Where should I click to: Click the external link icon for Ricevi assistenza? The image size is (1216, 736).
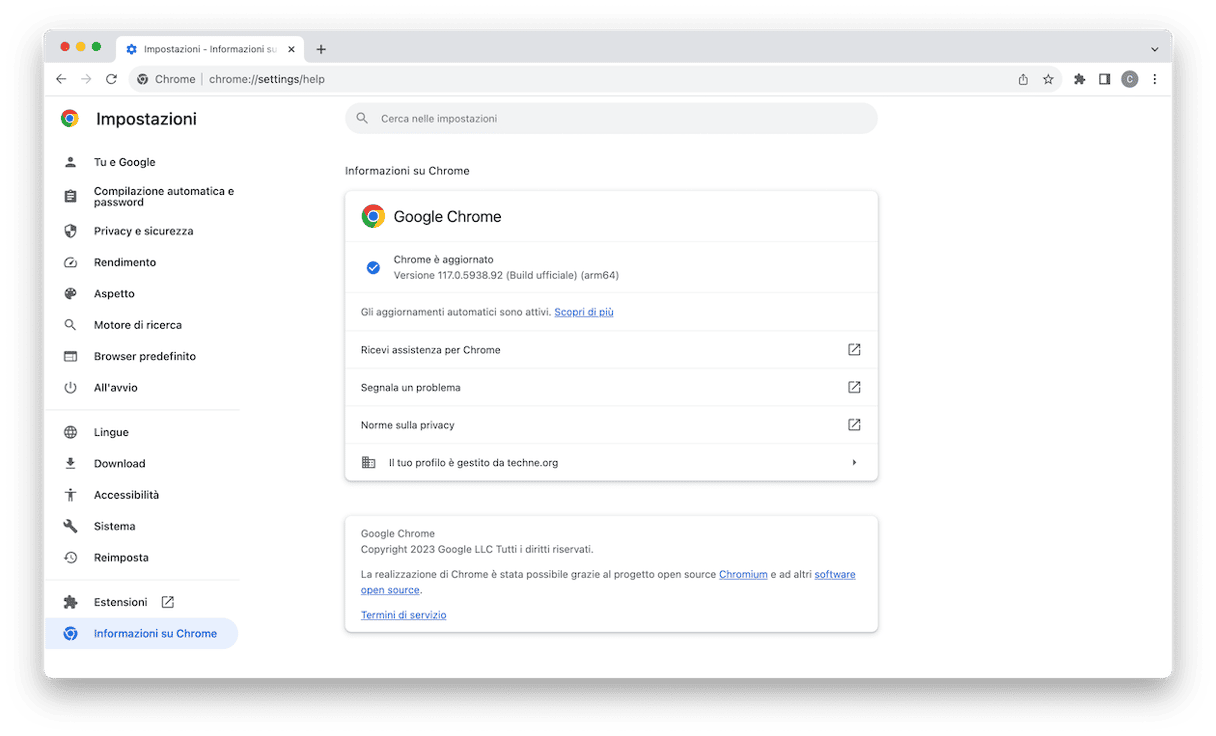tap(854, 350)
